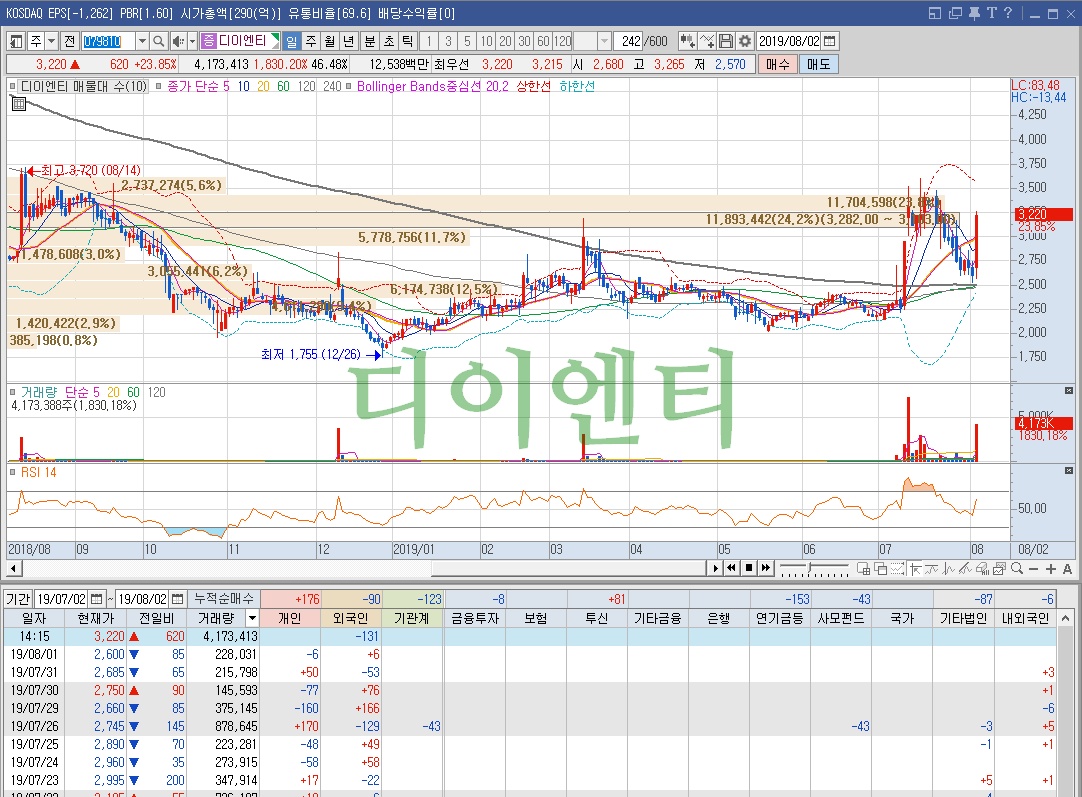Zoom in chart with plus icon
The image size is (1082, 797).
(x=1050, y=569)
